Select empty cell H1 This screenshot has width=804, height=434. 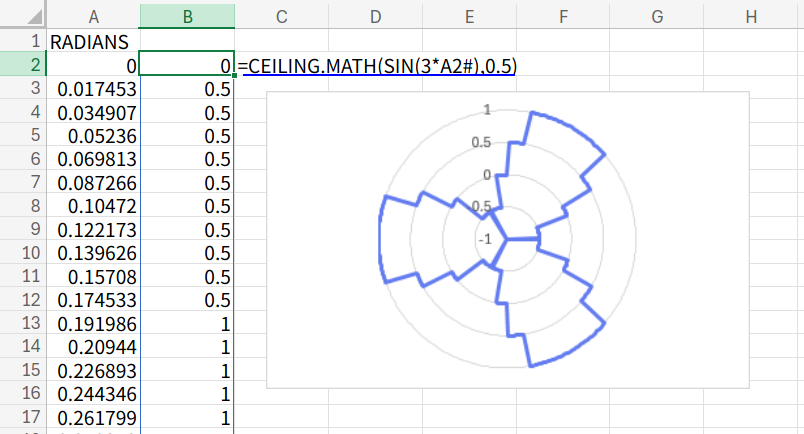[751, 42]
